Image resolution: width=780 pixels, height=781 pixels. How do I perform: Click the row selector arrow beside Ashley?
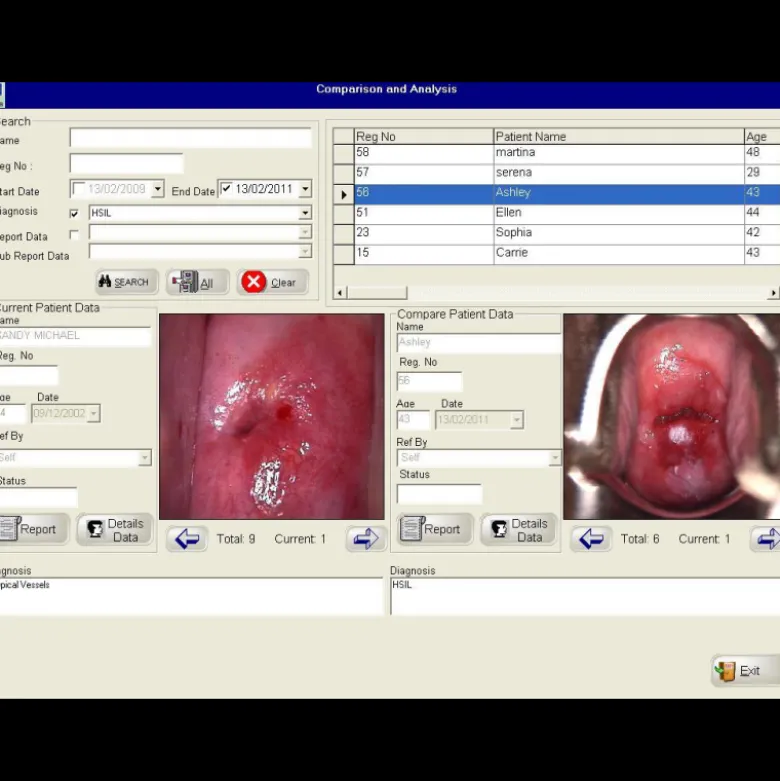(x=344, y=194)
